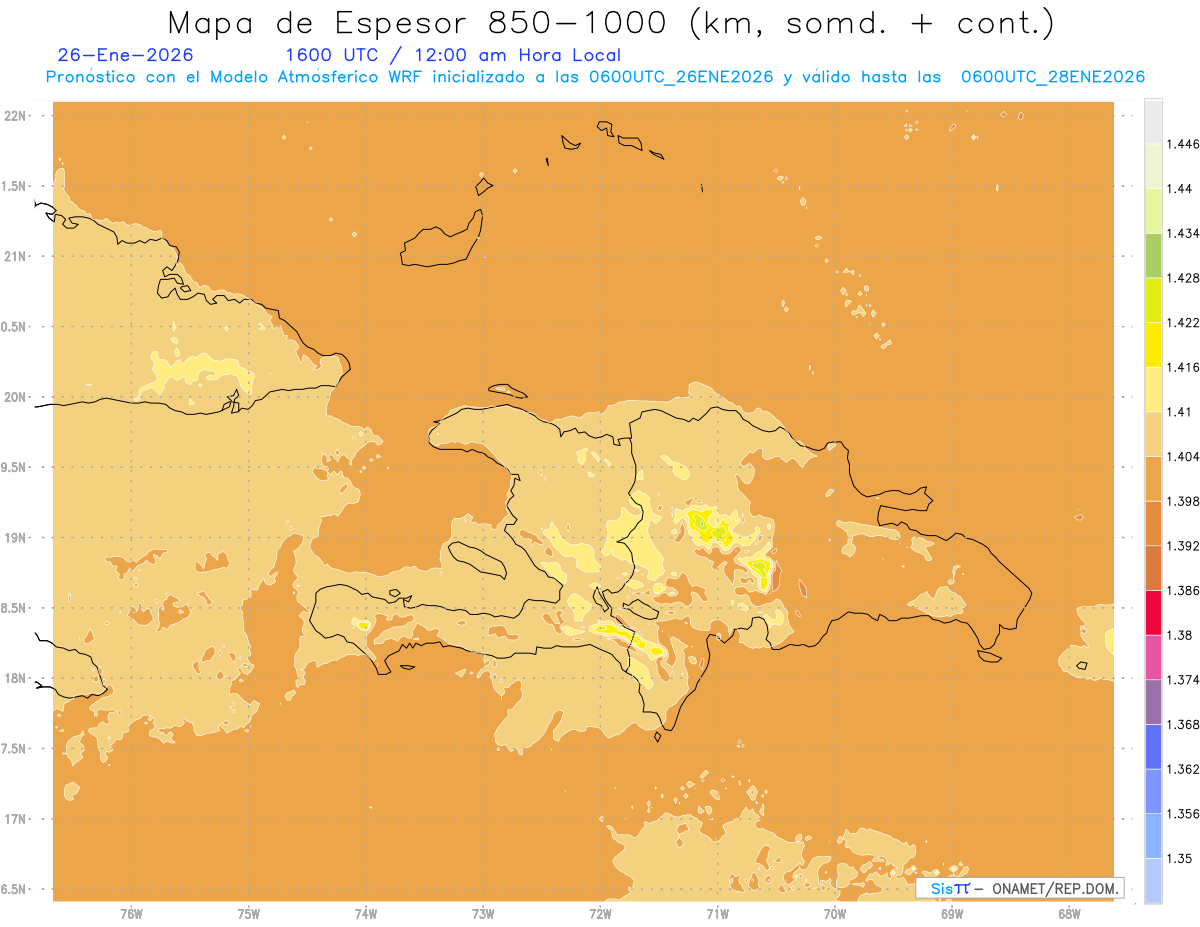Select the pale tan swatch between 1.404 and 1.41

pyautogui.click(x=1153, y=434)
